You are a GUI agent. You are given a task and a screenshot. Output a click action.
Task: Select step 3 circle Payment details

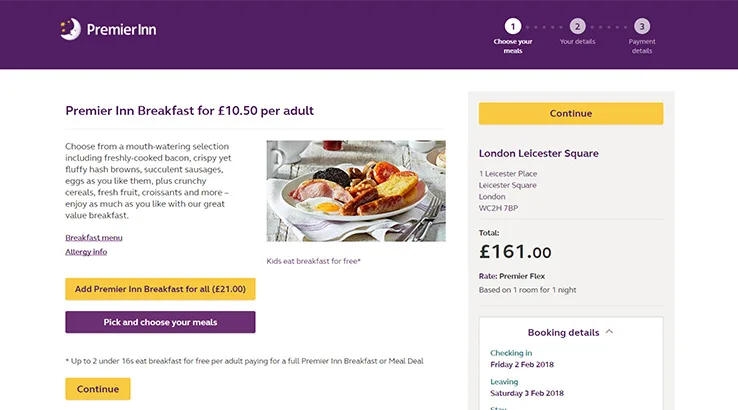[642, 27]
